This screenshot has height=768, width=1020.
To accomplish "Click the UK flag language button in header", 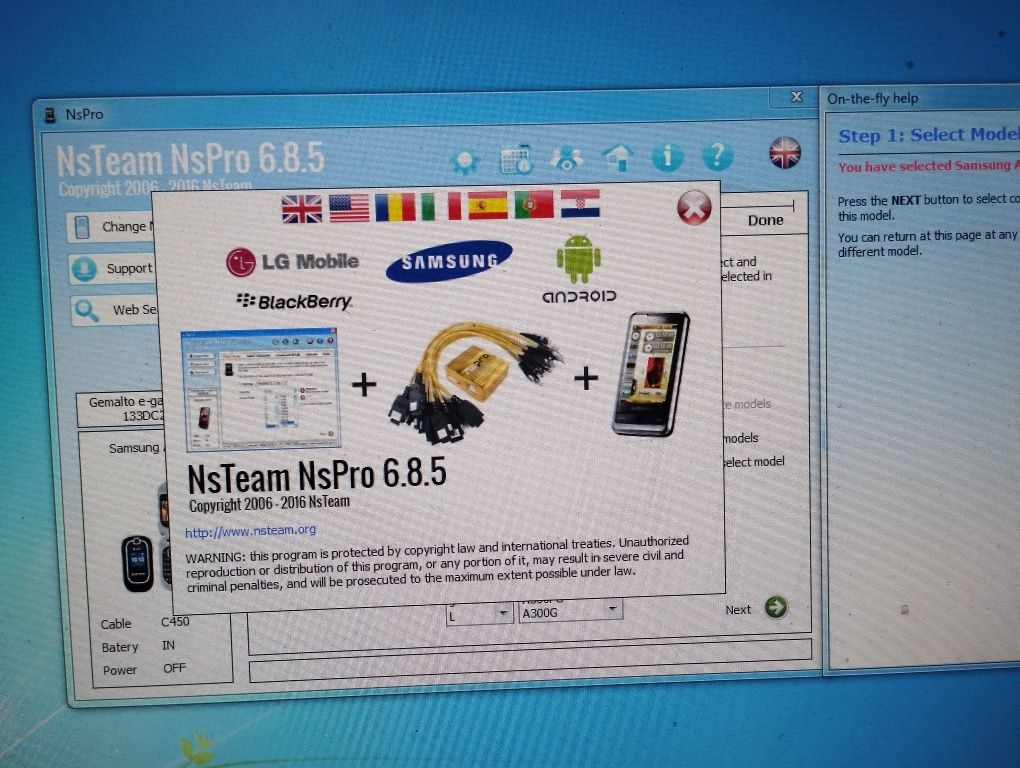I will coord(785,153).
